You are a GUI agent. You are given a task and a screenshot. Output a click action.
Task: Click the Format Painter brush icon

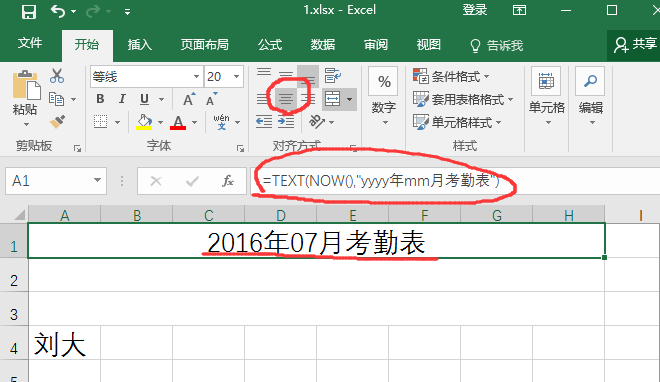57,122
